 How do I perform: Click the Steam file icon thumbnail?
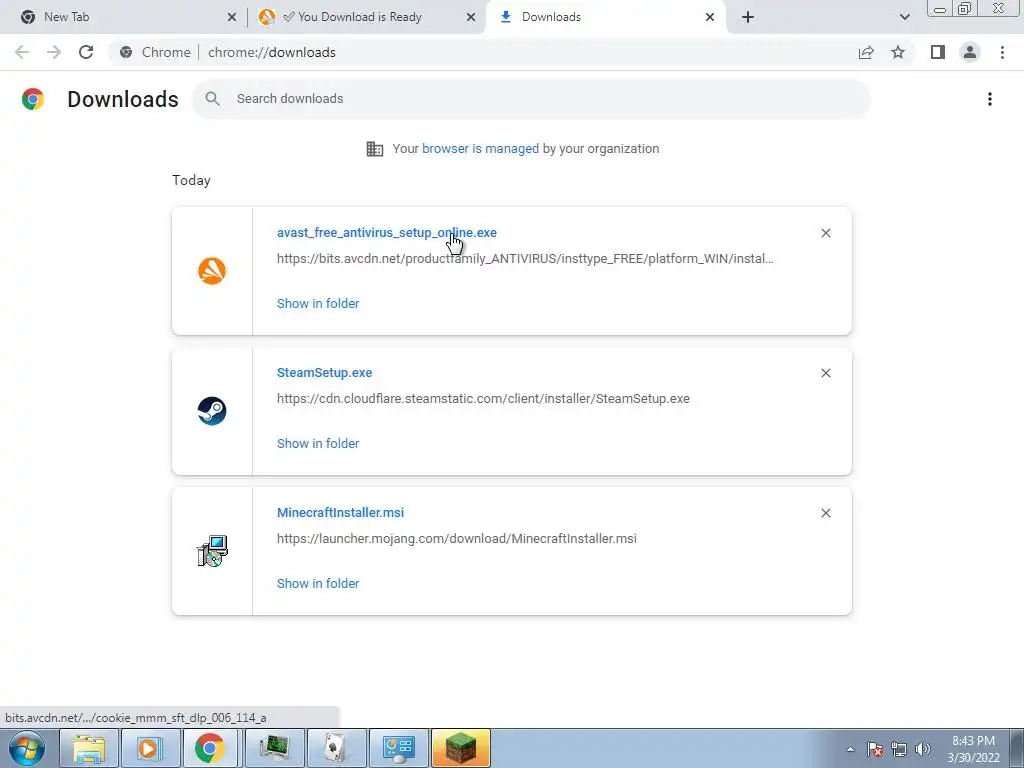212,411
